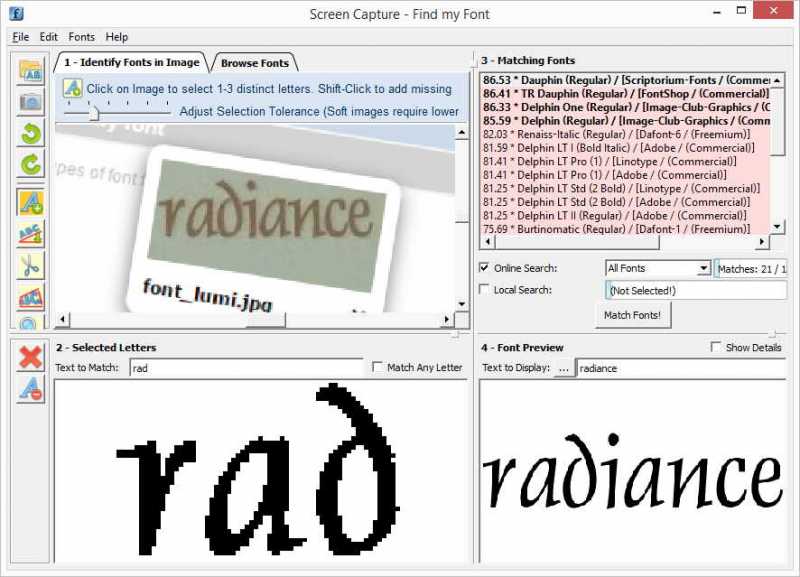Select the Dauphin (Regular) Scriptorium-Fonts match

(626, 80)
